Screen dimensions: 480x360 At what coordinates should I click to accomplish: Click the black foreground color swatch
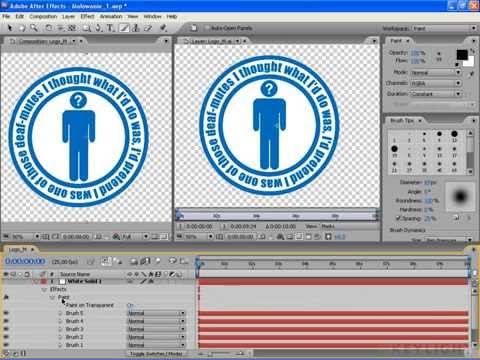click(462, 55)
